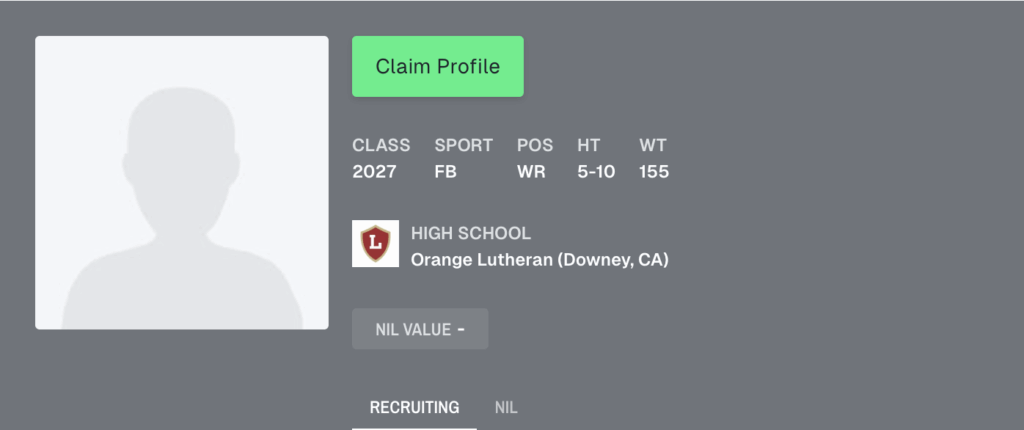
Task: Select the 155 weight value
Action: (654, 172)
